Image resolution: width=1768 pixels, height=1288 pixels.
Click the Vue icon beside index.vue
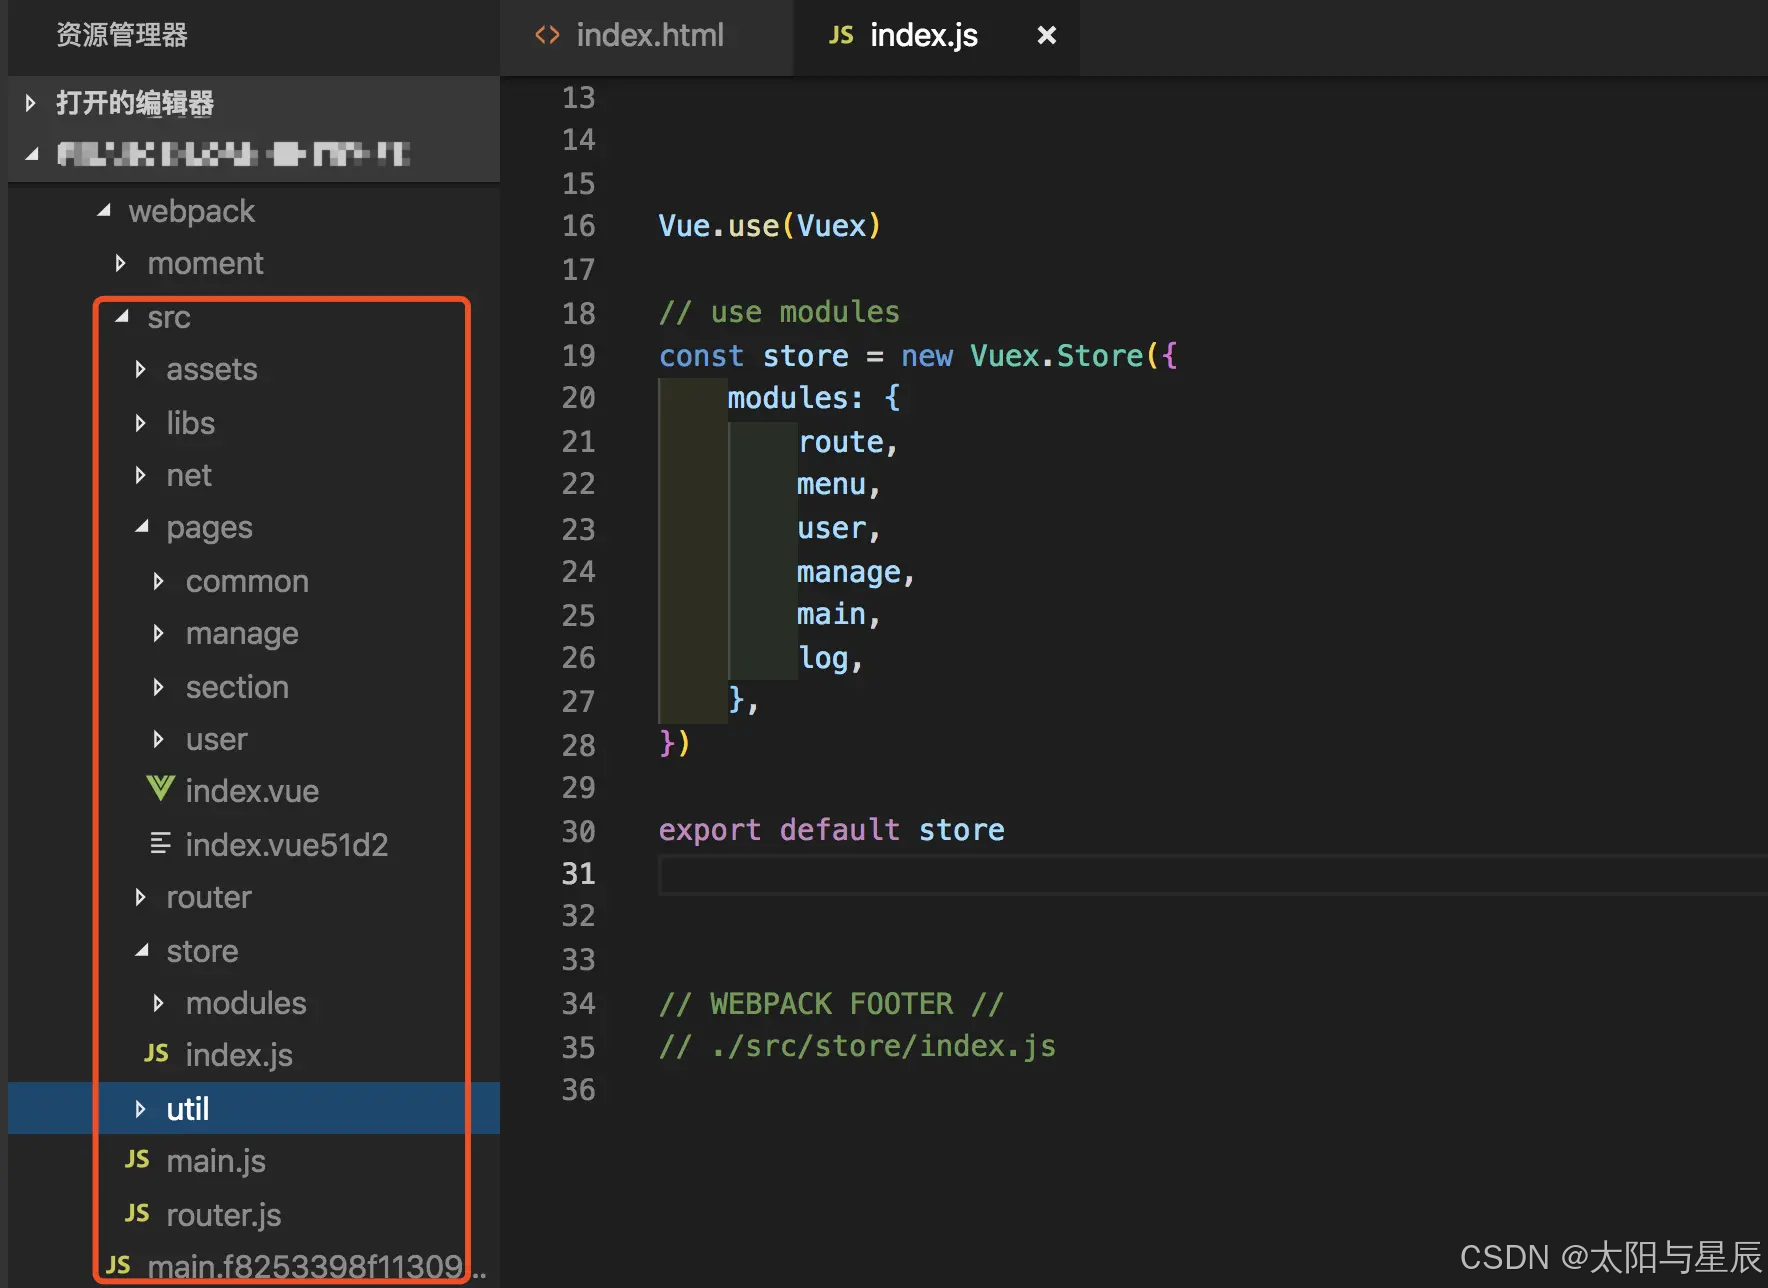click(160, 790)
